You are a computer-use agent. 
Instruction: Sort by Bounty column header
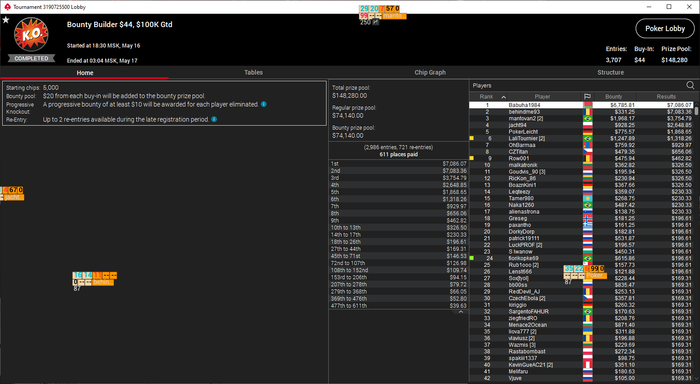(x=613, y=96)
